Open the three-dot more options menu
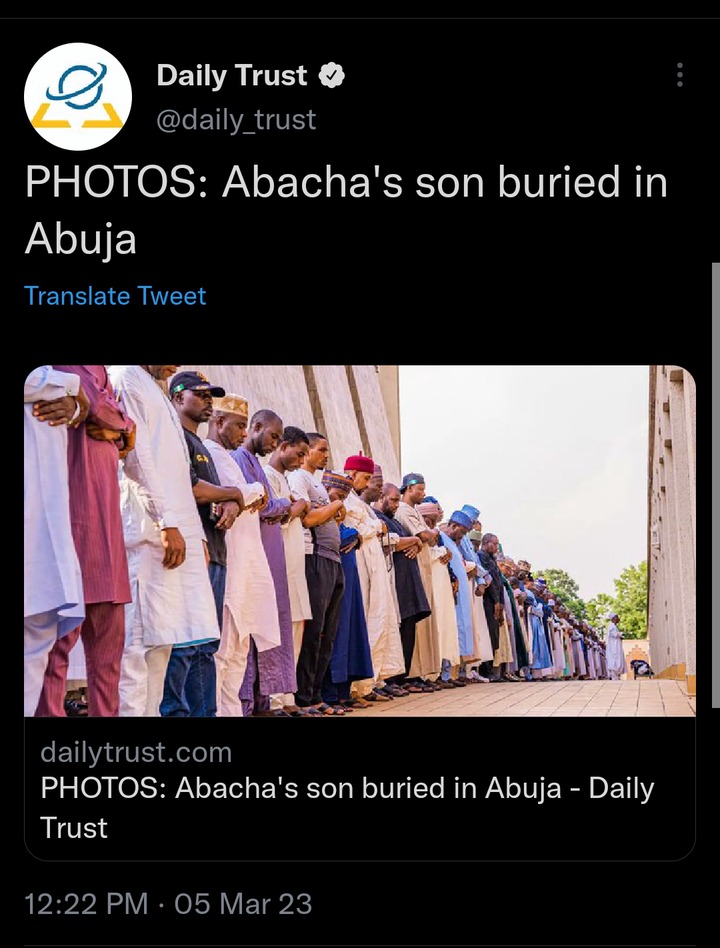This screenshot has width=720, height=948. click(x=680, y=75)
